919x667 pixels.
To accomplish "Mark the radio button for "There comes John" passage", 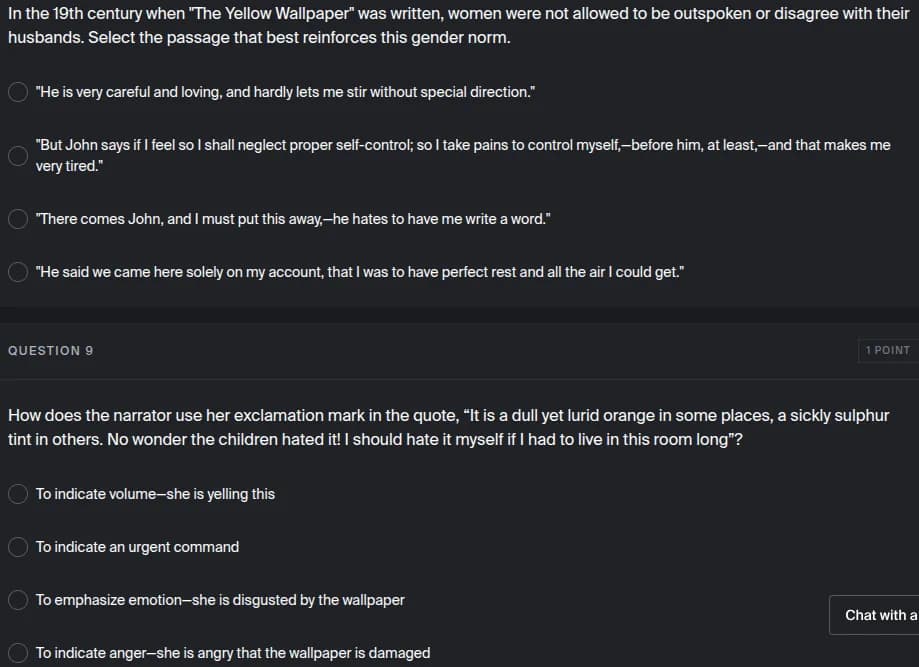I will tap(18, 219).
